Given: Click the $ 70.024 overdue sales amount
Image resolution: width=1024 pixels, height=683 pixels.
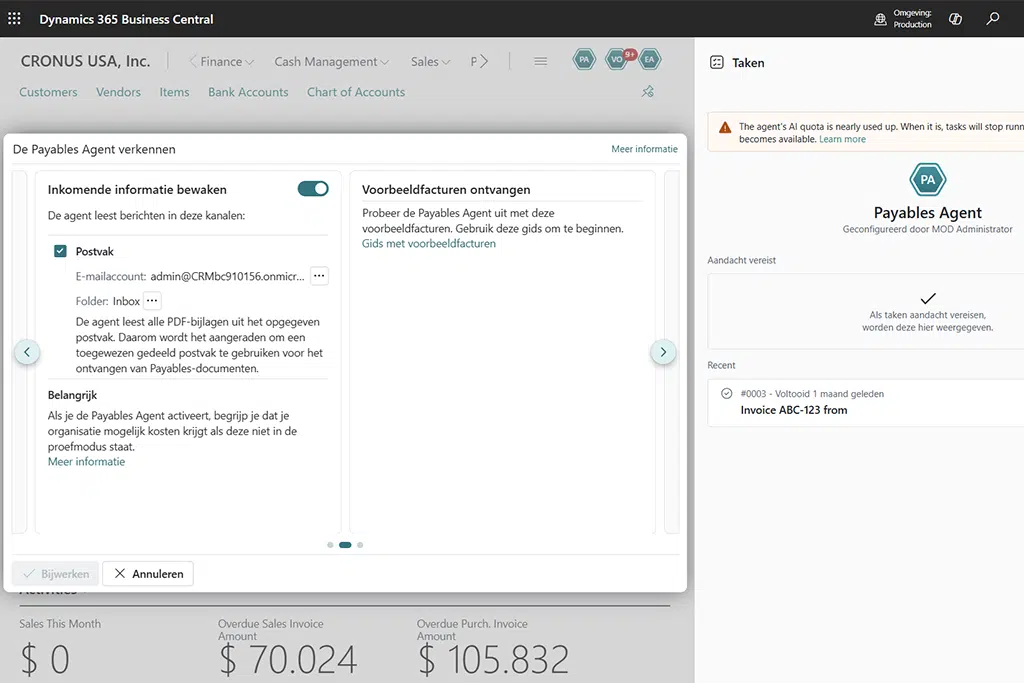Looking at the screenshot, I should click(288, 659).
